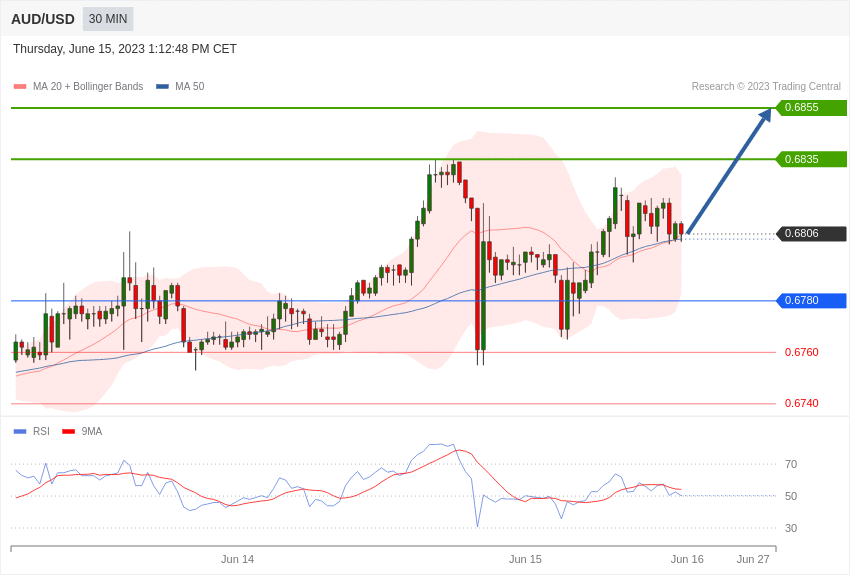Click the Jun 16 date axis label

tap(687, 559)
